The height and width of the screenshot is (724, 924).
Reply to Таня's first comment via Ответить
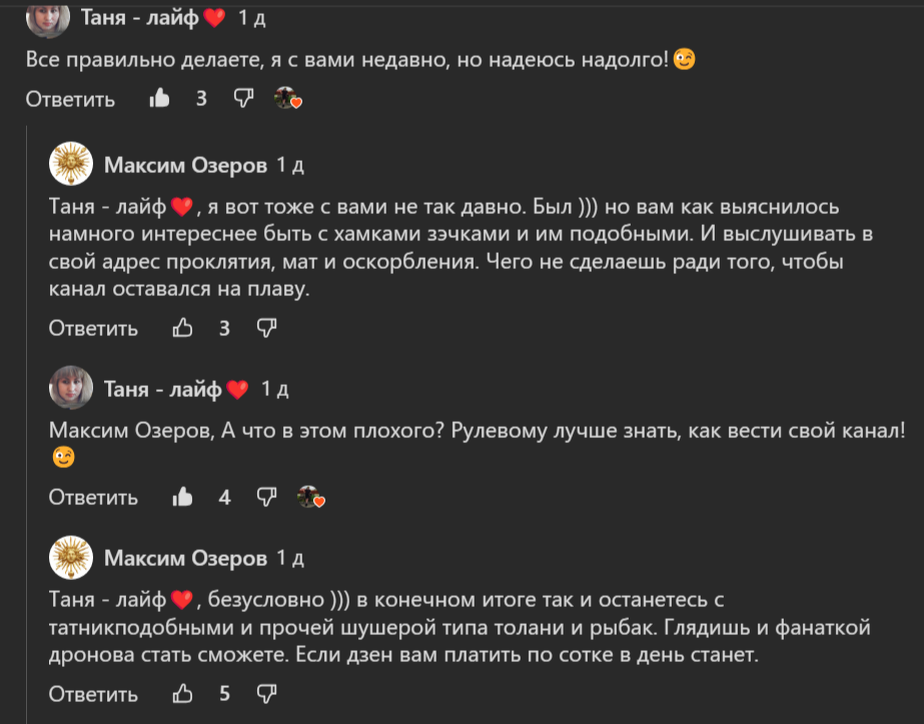tap(68, 99)
